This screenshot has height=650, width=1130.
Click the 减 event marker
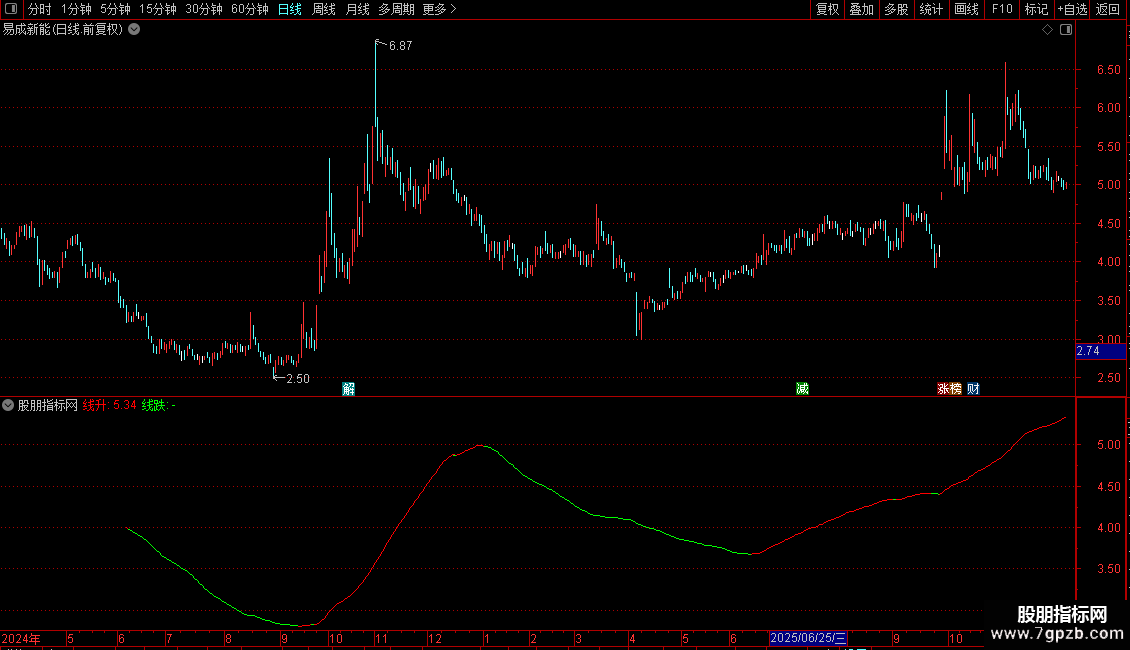pyautogui.click(x=802, y=389)
